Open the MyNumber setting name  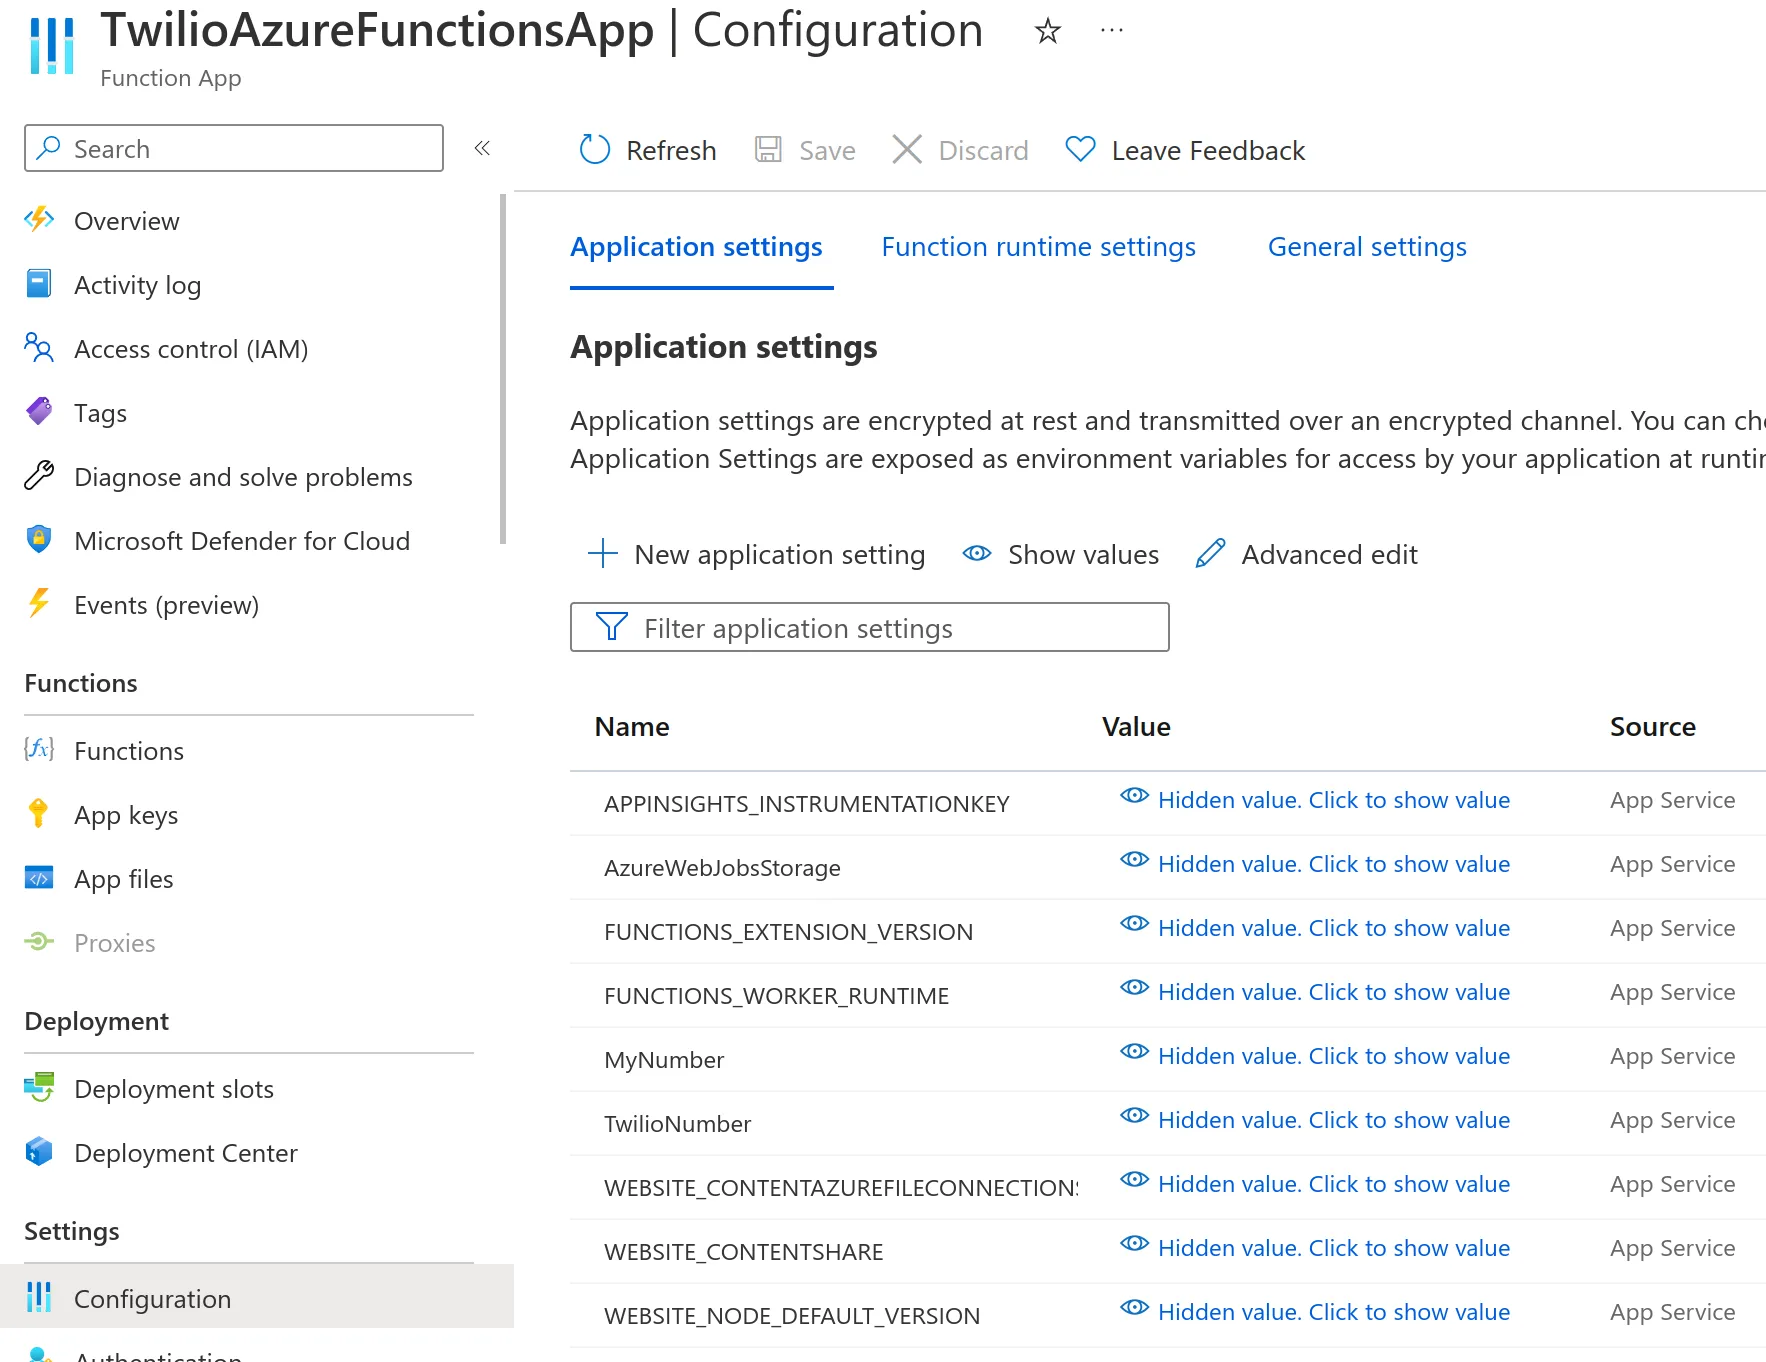[664, 1060]
